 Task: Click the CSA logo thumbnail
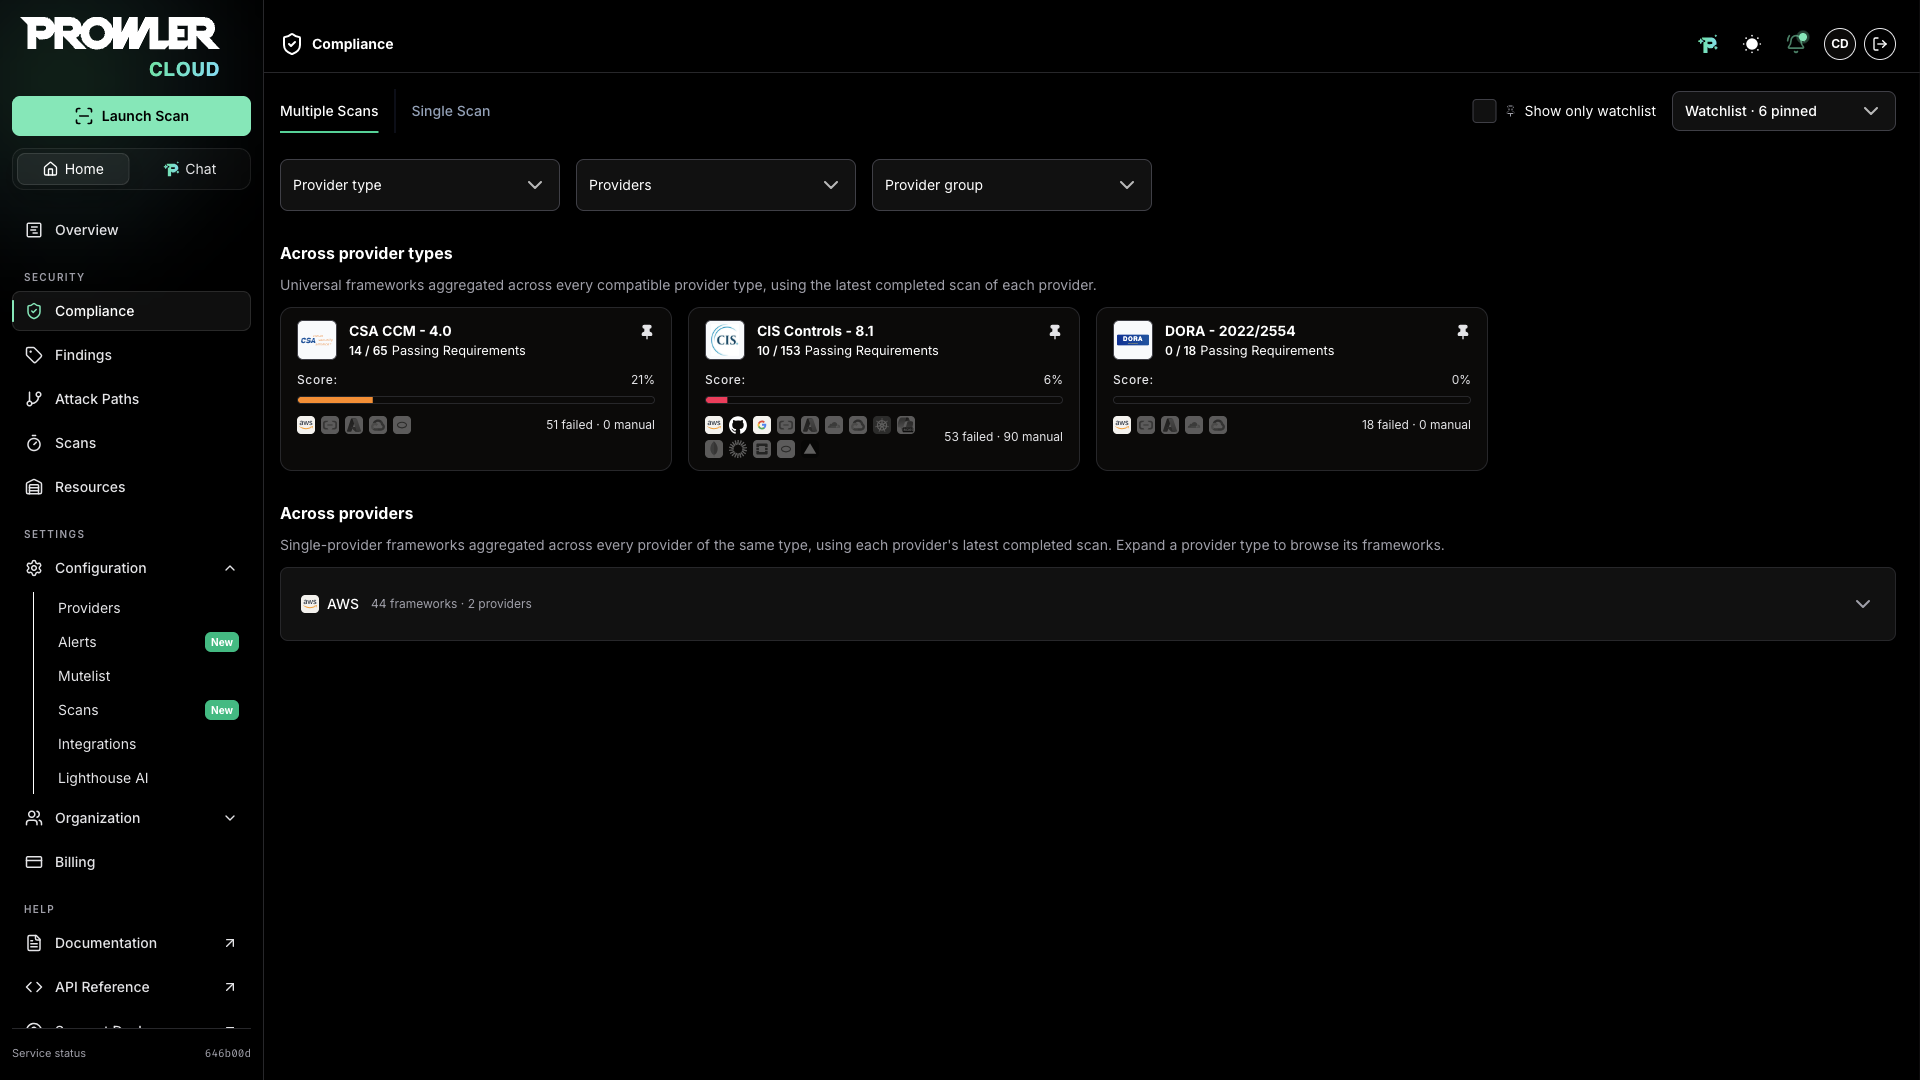(317, 340)
